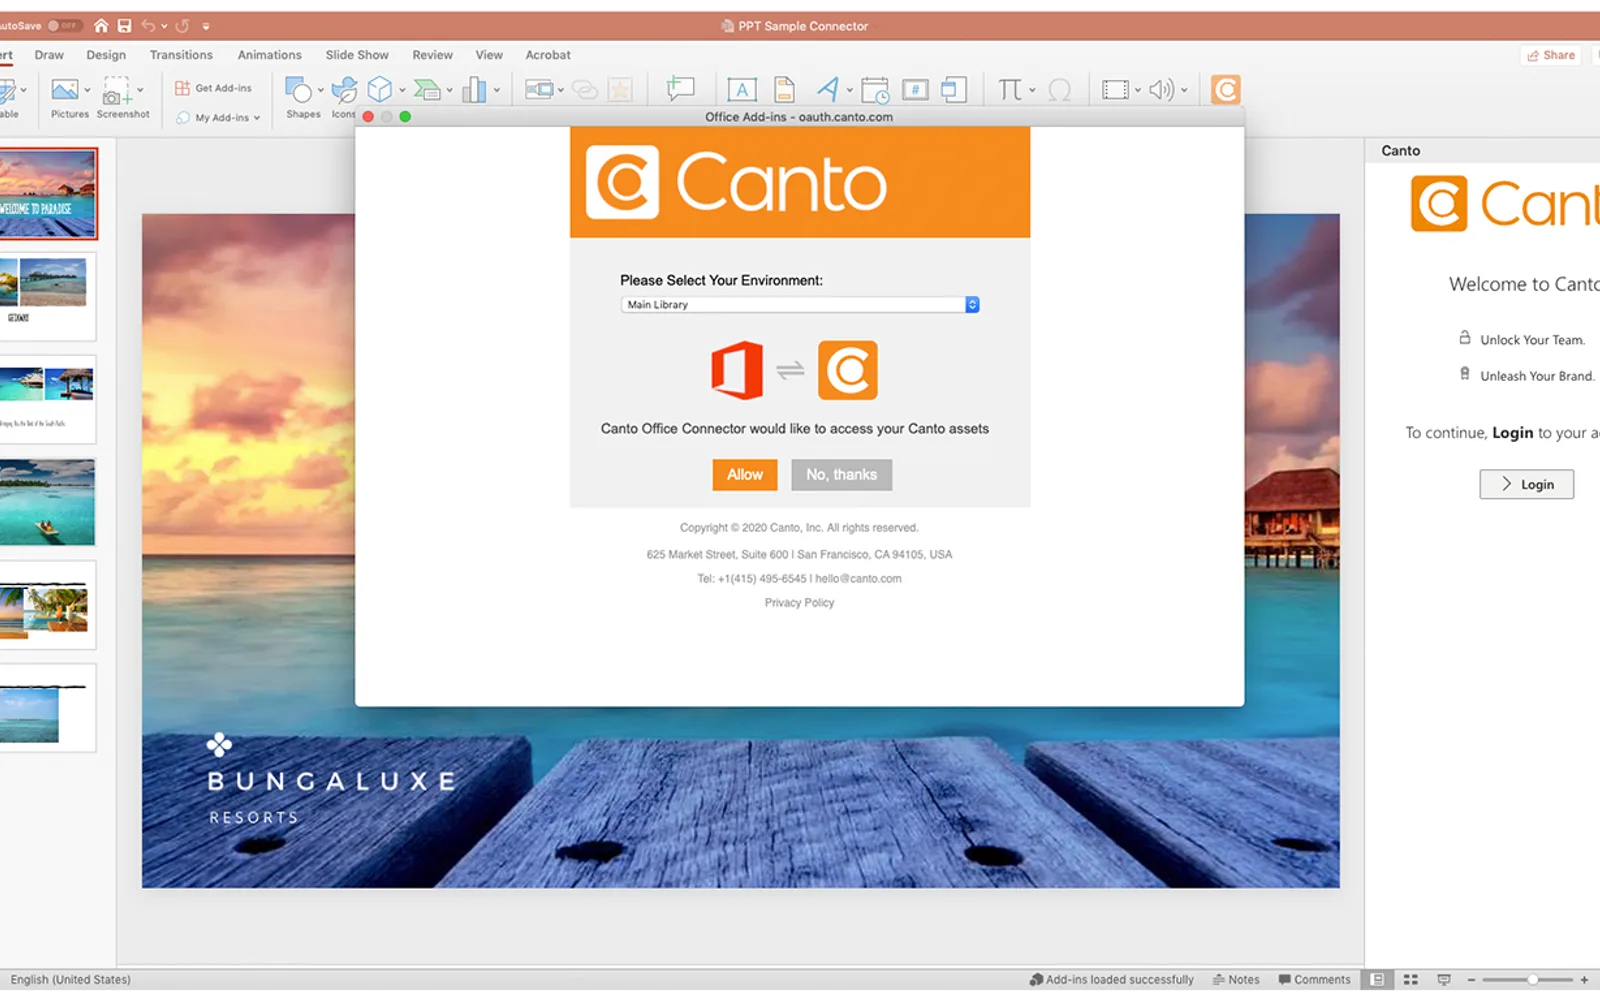Open the Slide Show tab
Image resolution: width=1600 pixels, height=1000 pixels.
(357, 55)
